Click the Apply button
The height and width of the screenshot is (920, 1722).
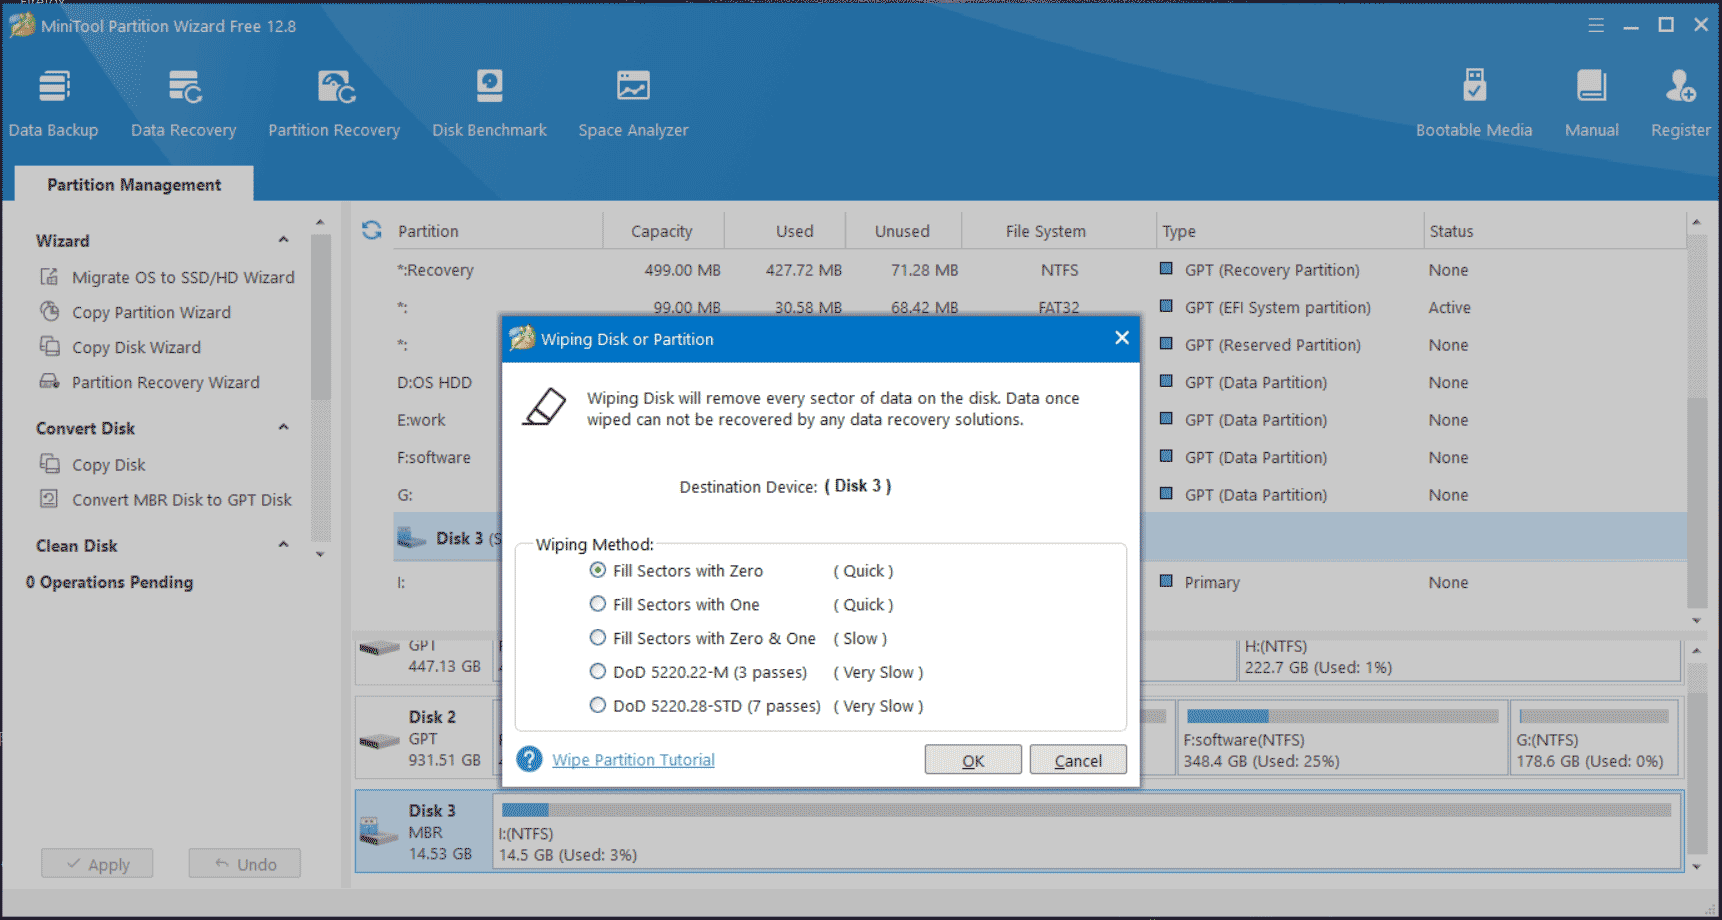[97, 864]
